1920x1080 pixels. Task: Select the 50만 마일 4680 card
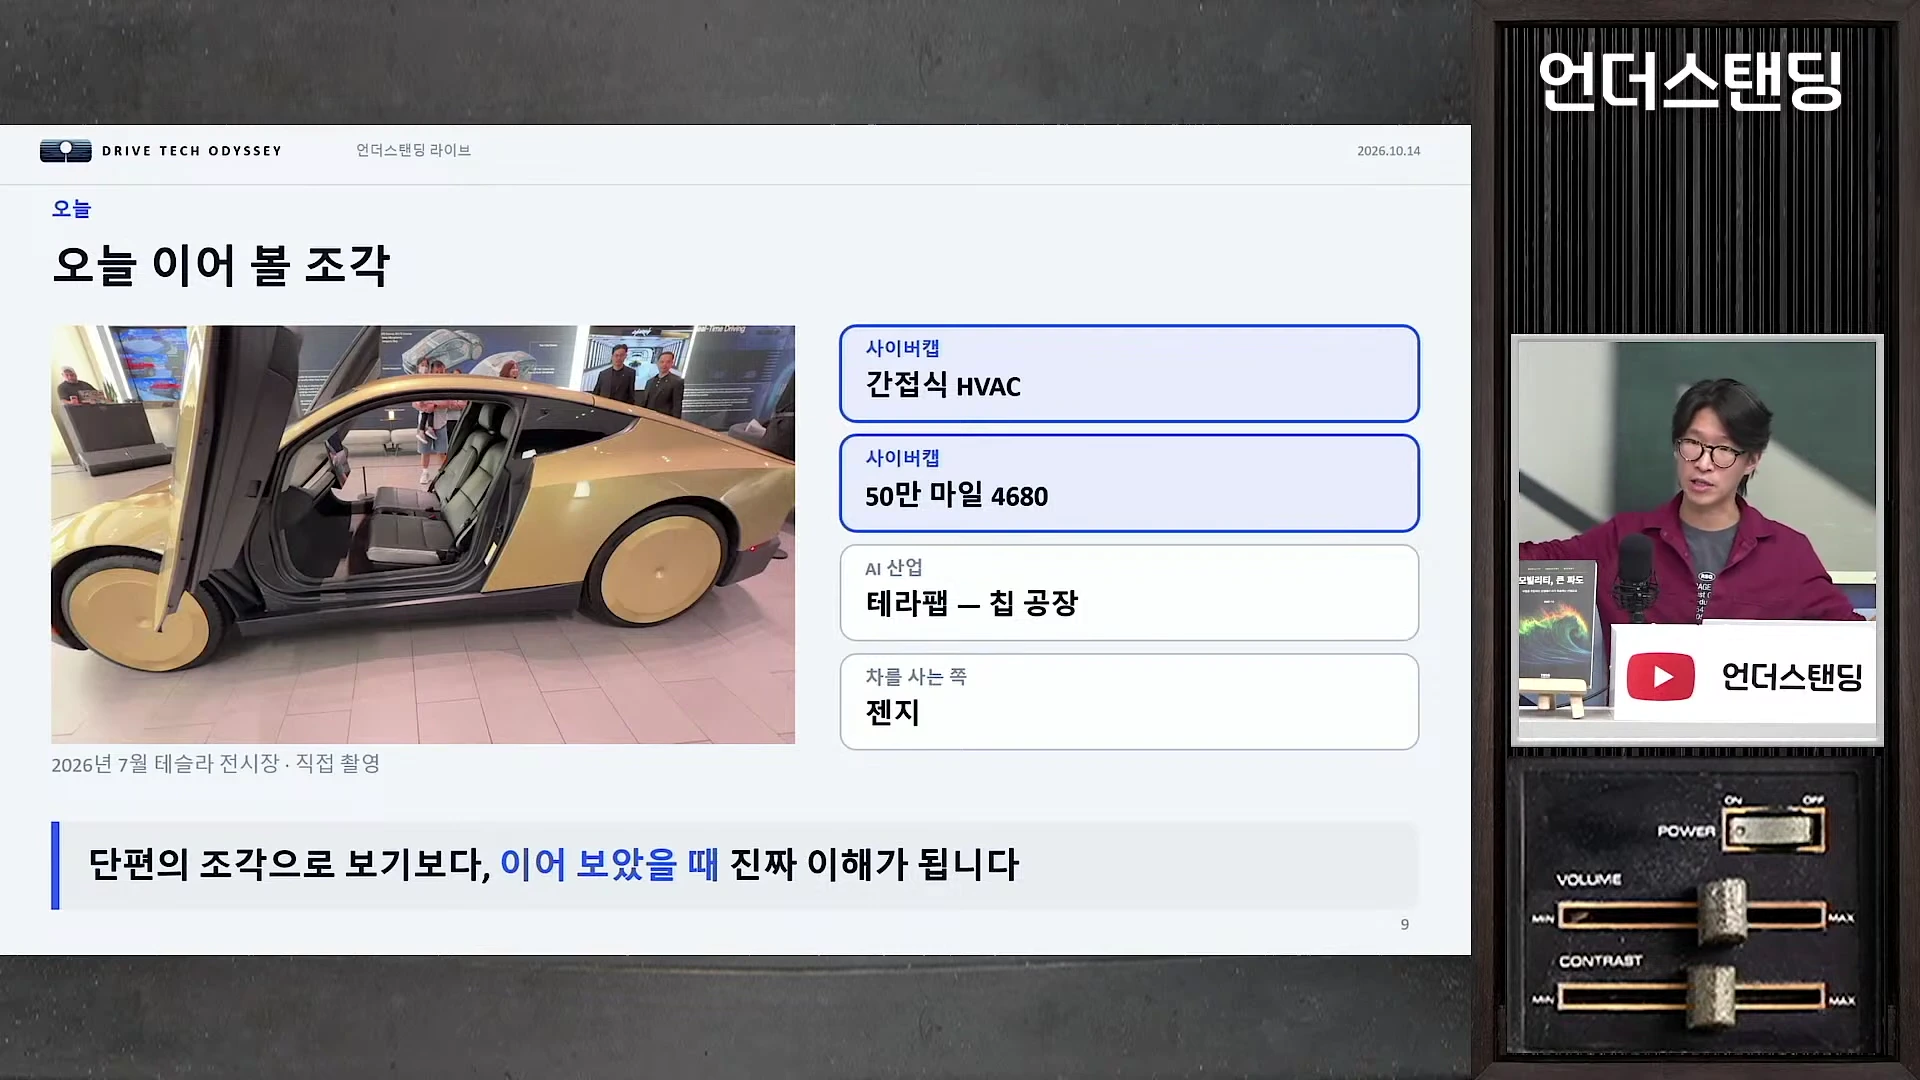[1129, 483]
